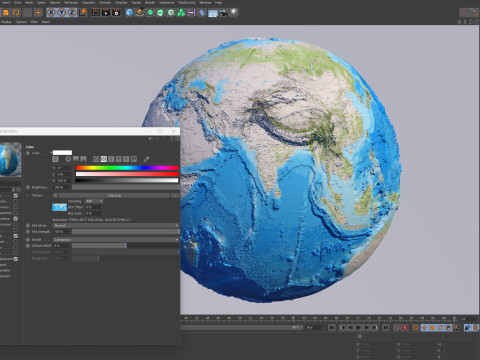Viewport: 480px width, 360px height.
Task: Open the Simulate menu
Action: [x=121, y=2]
